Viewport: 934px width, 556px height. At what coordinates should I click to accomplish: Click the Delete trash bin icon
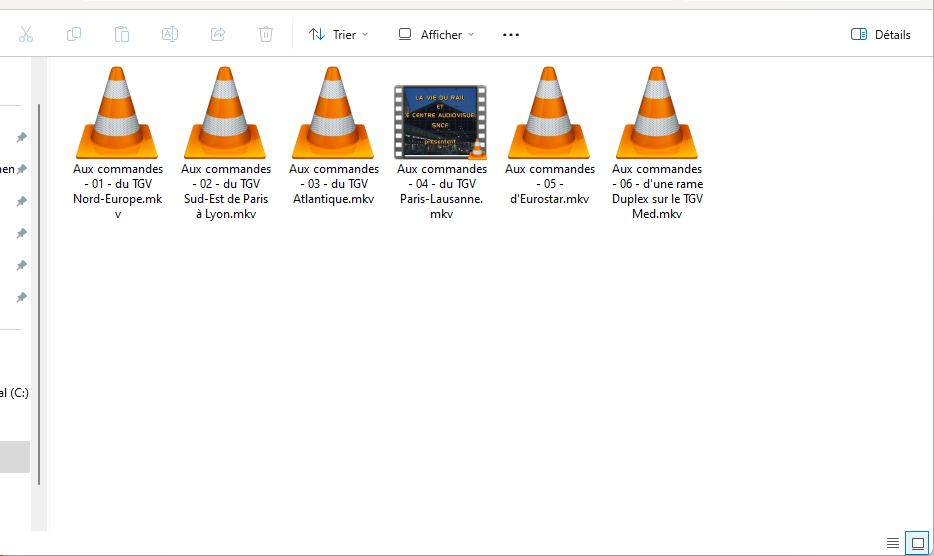pos(266,34)
